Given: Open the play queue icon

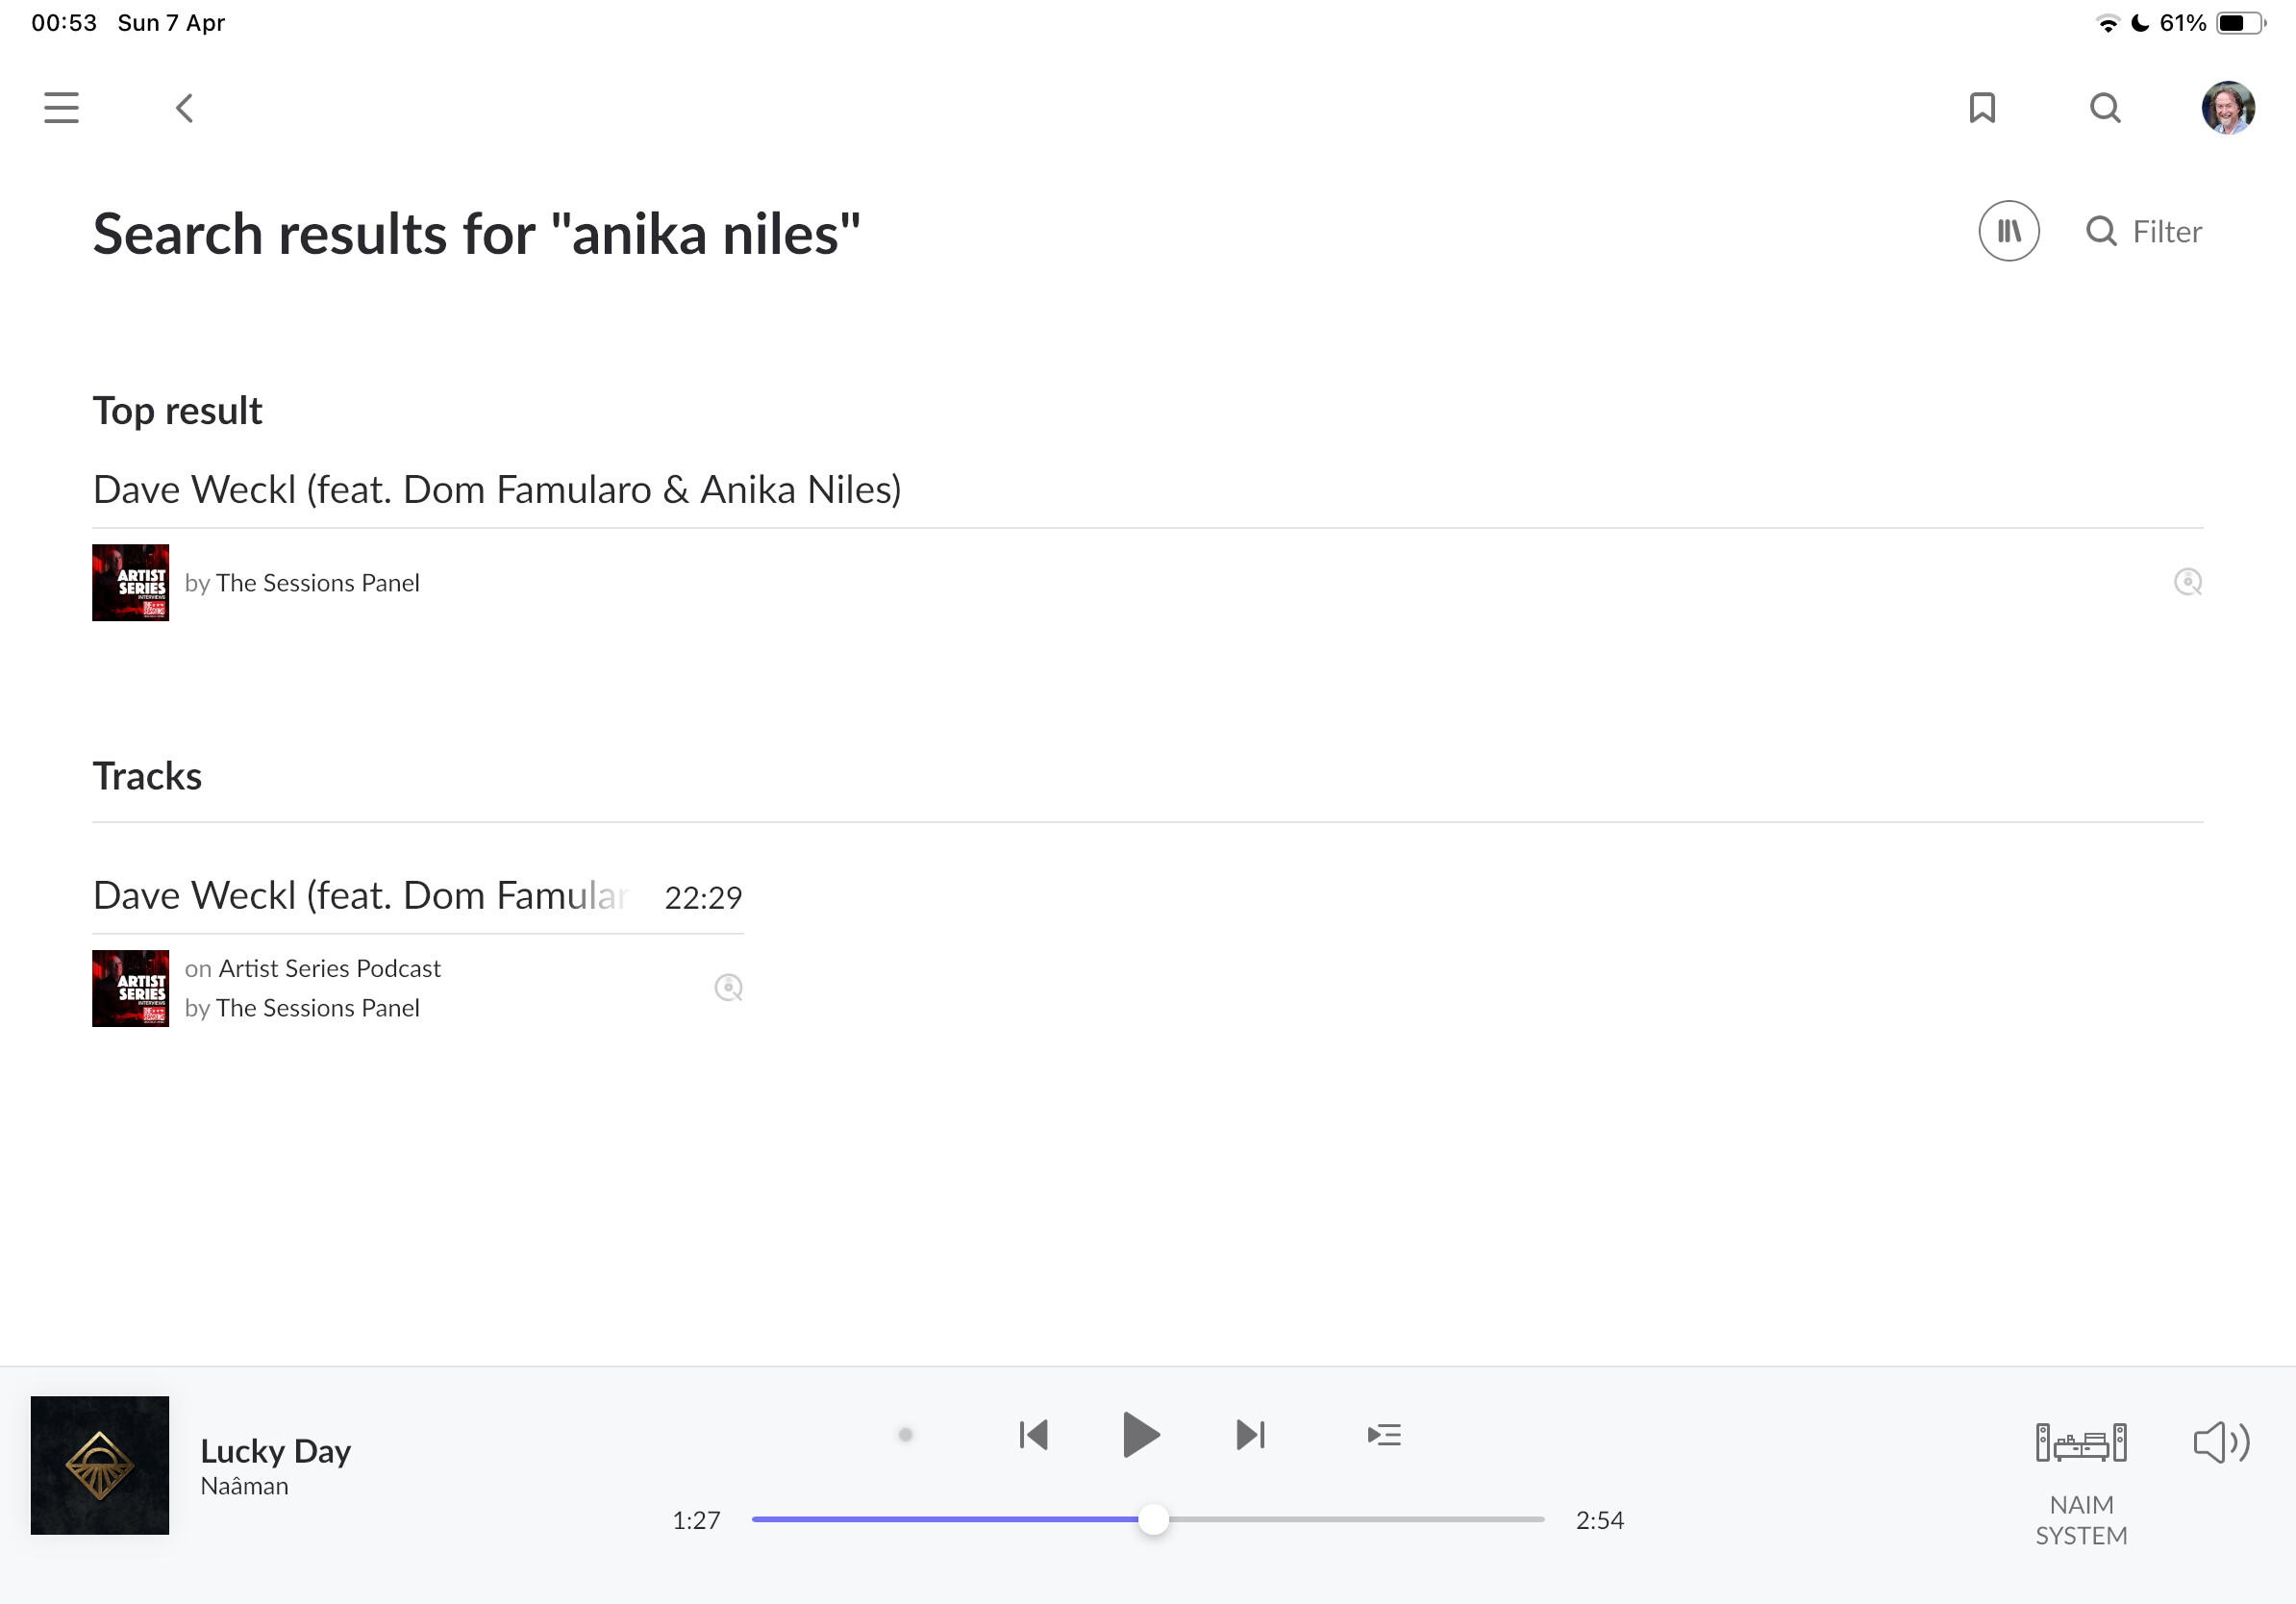Looking at the screenshot, I should [x=1384, y=1435].
